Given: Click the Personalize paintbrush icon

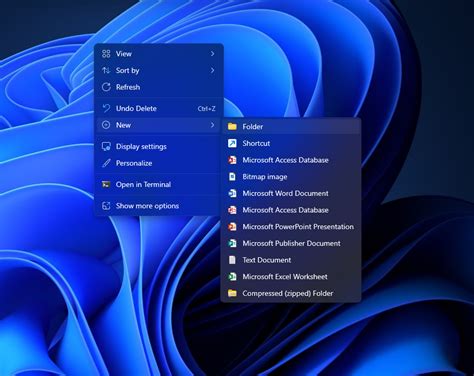Looking at the screenshot, I should coord(106,163).
